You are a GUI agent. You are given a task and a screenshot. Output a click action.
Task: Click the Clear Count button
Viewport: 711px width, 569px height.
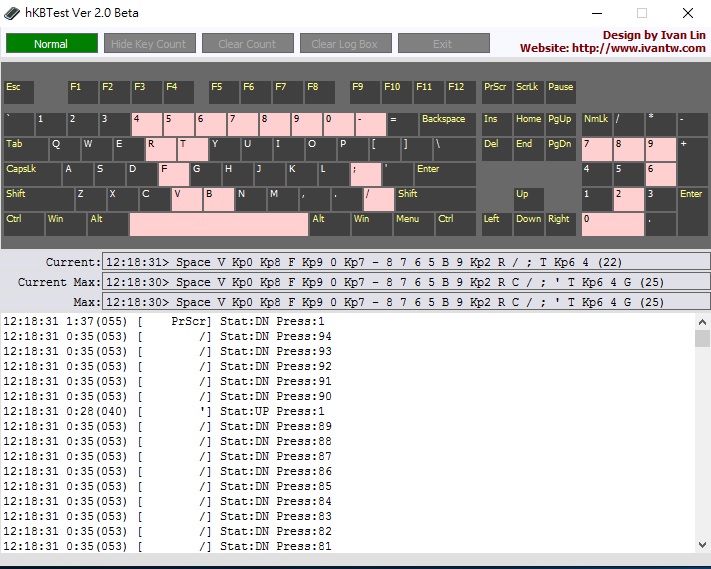tap(247, 44)
